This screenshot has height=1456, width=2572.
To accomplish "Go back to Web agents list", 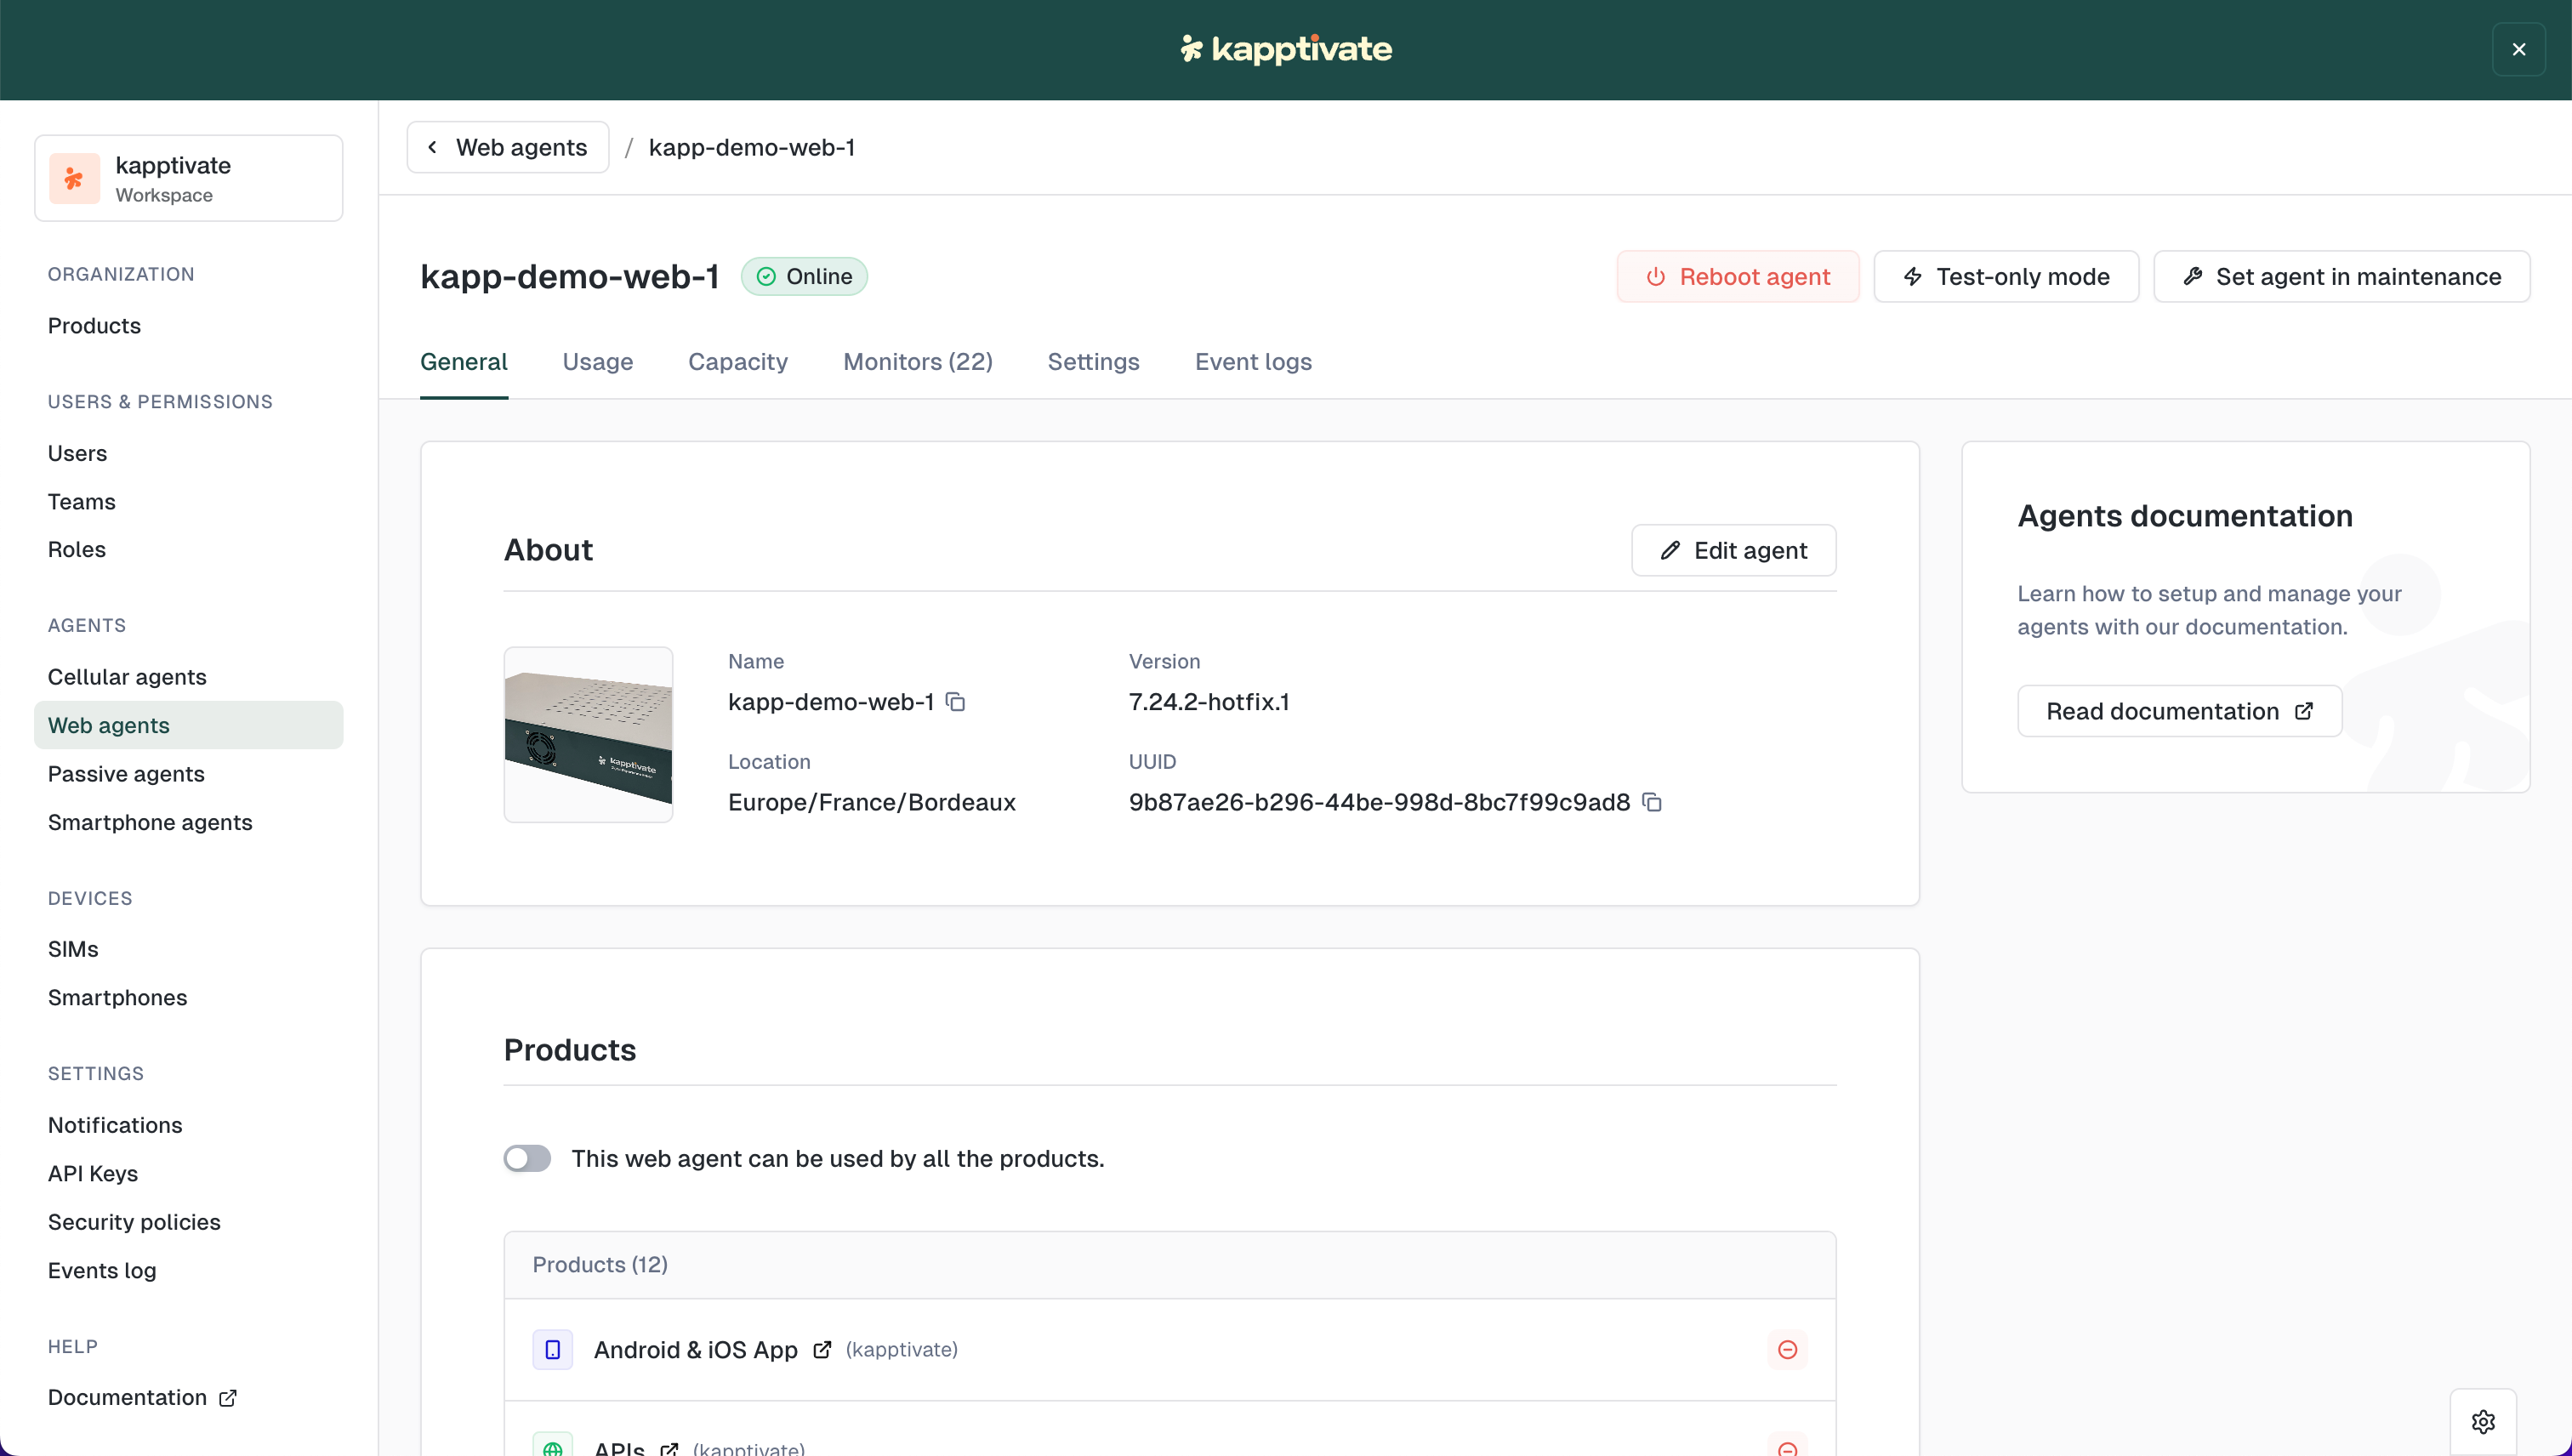I will coord(507,147).
